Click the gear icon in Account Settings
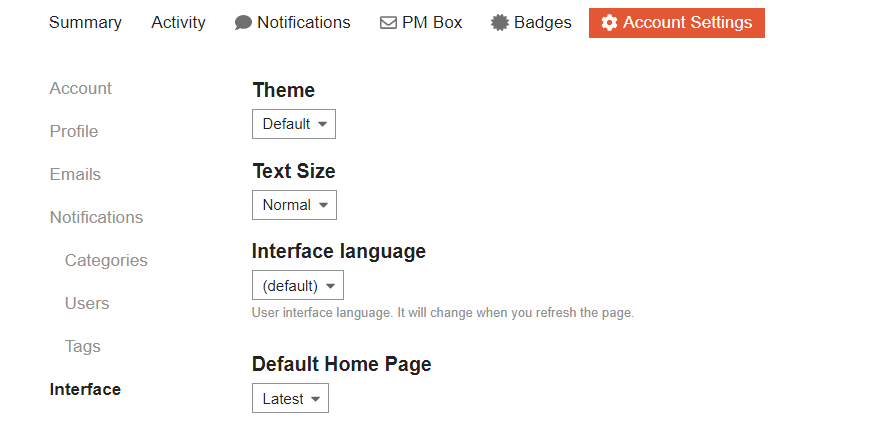Image resolution: width=890 pixels, height=429 pixels. tap(609, 23)
